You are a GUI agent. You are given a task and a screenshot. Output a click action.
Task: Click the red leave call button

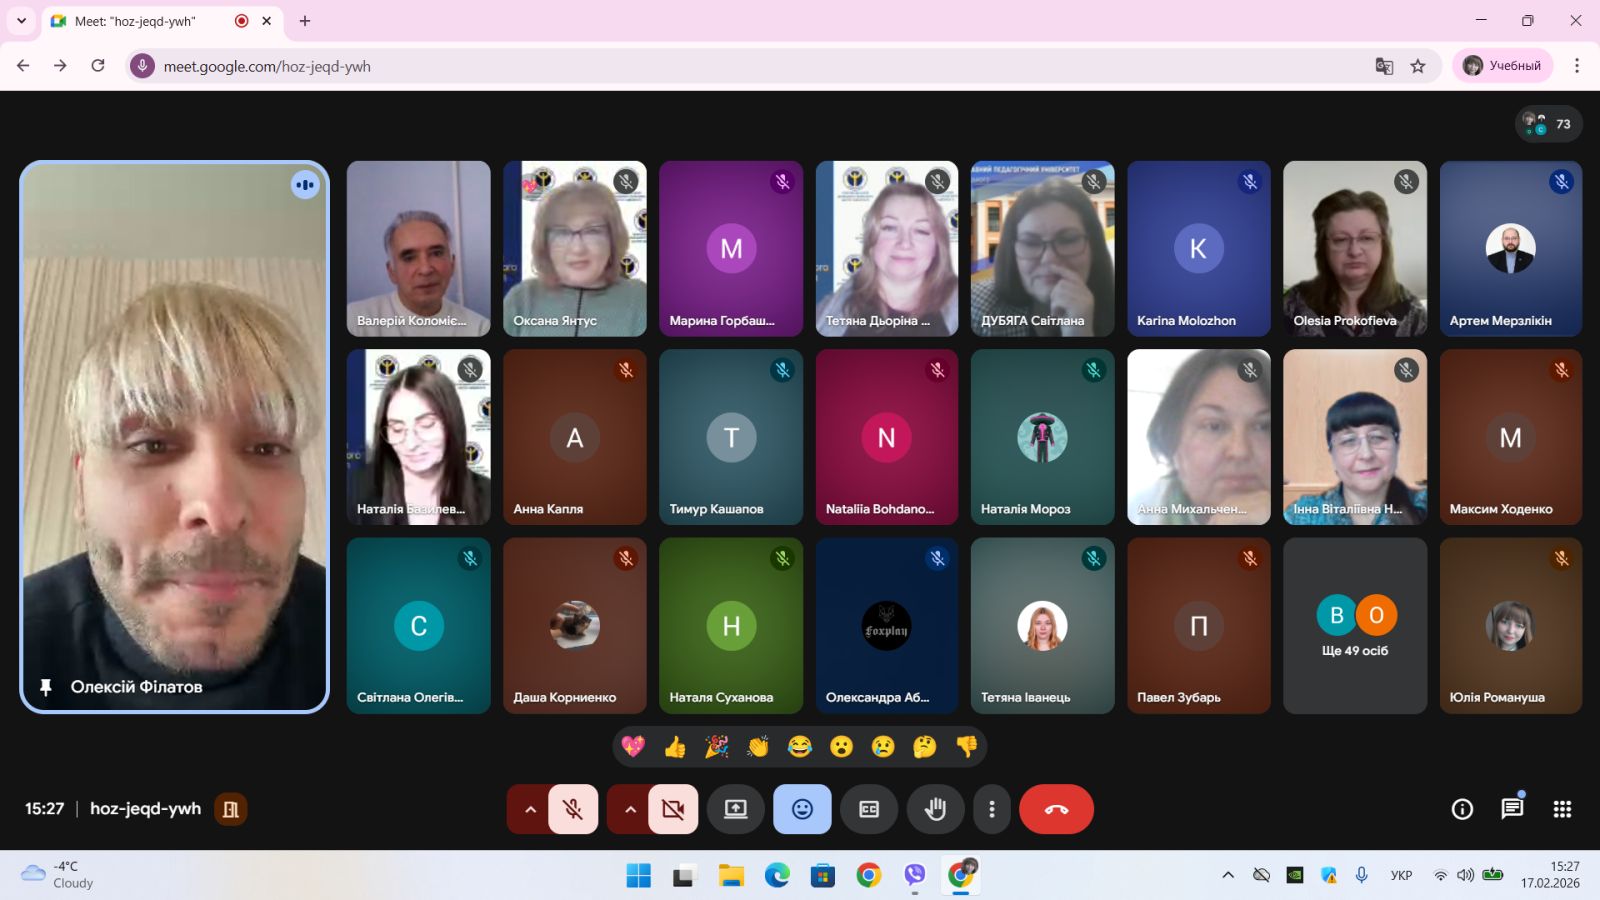click(1056, 809)
